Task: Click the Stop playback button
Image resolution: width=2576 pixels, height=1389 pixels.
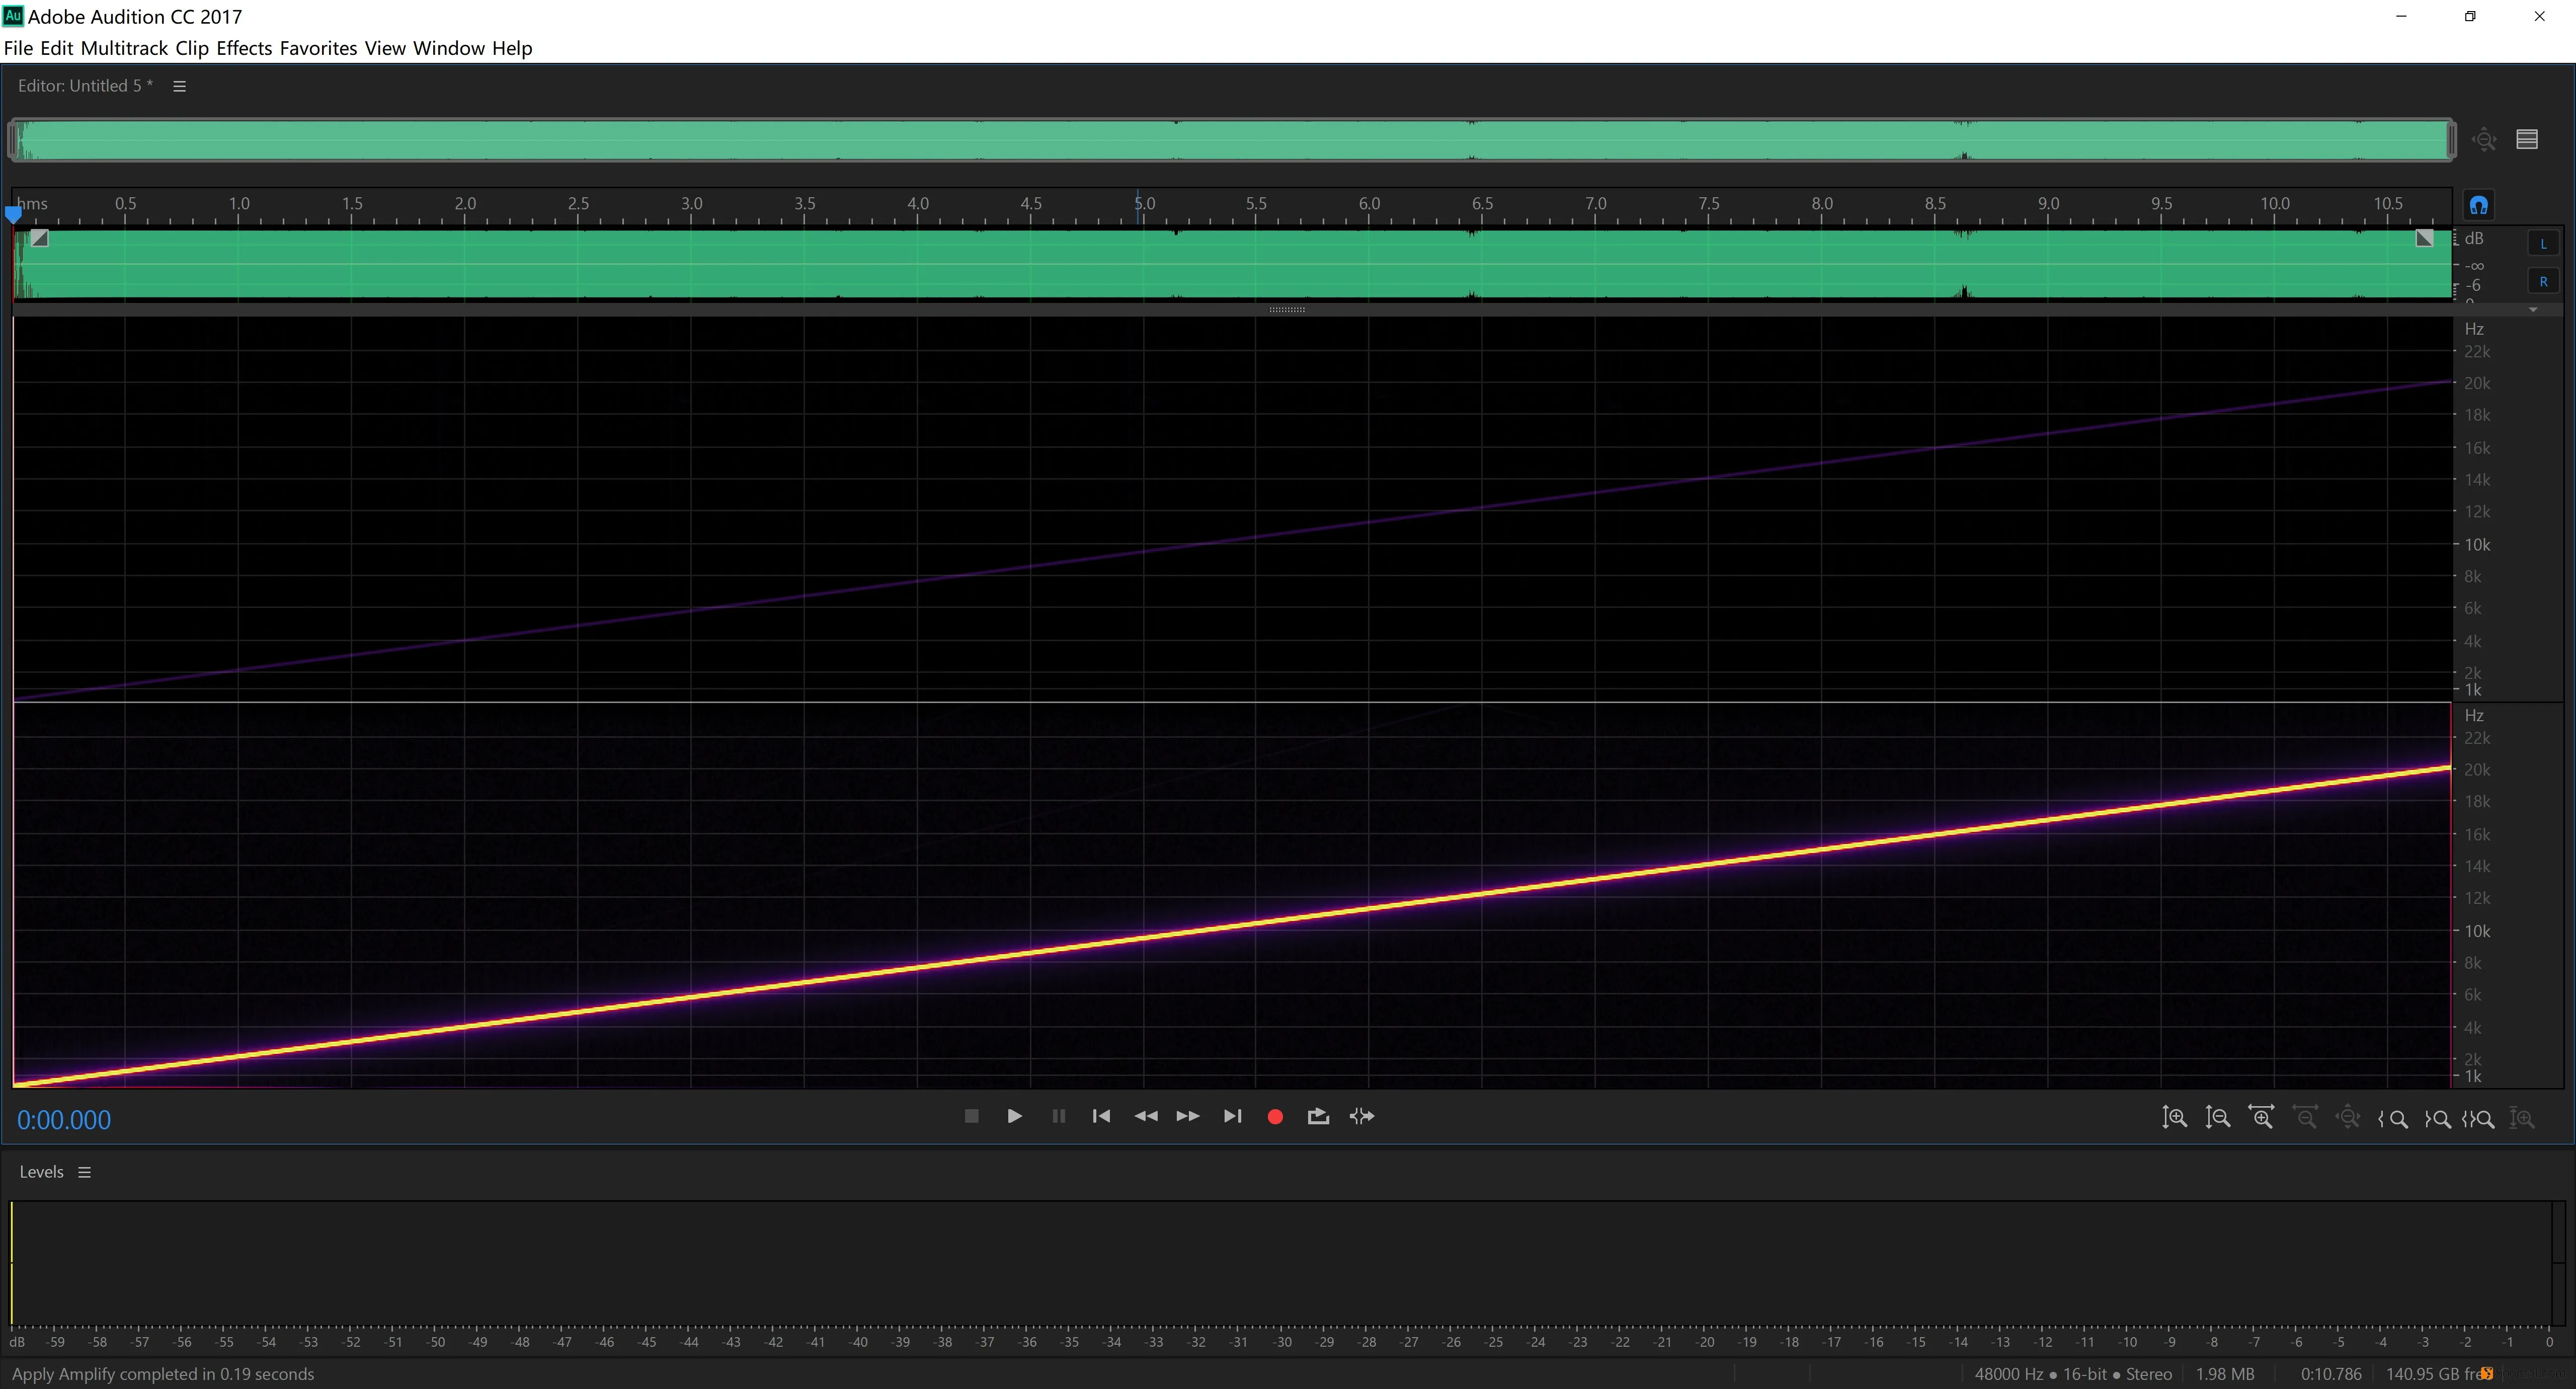Action: click(x=970, y=1116)
